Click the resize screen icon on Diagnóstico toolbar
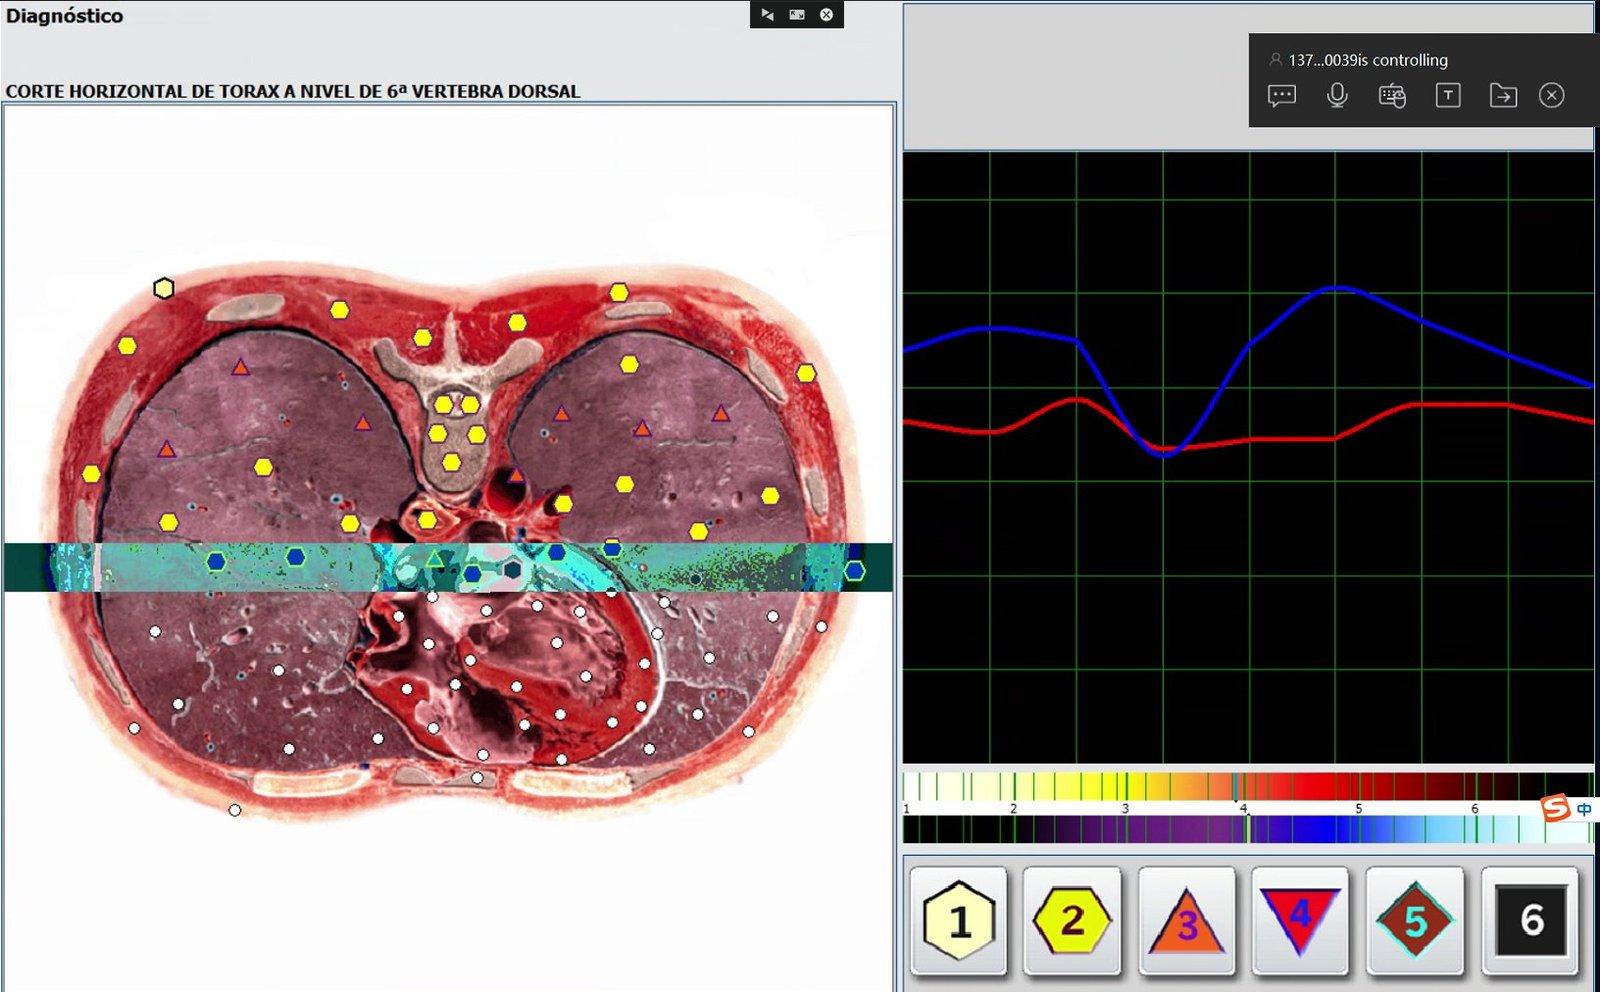This screenshot has height=992, width=1600. coord(796,15)
